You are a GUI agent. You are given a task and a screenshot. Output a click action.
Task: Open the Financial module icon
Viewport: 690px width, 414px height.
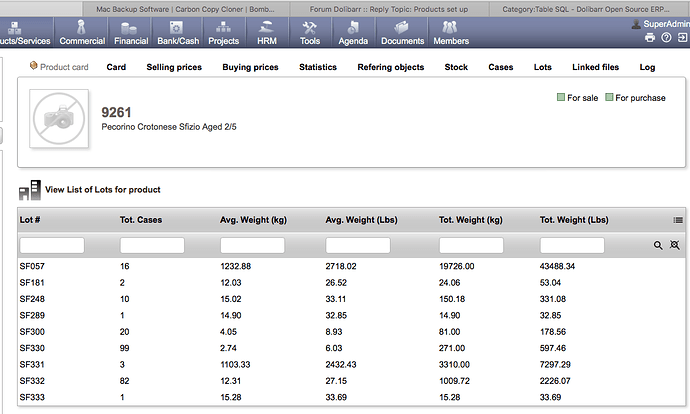coord(129,28)
